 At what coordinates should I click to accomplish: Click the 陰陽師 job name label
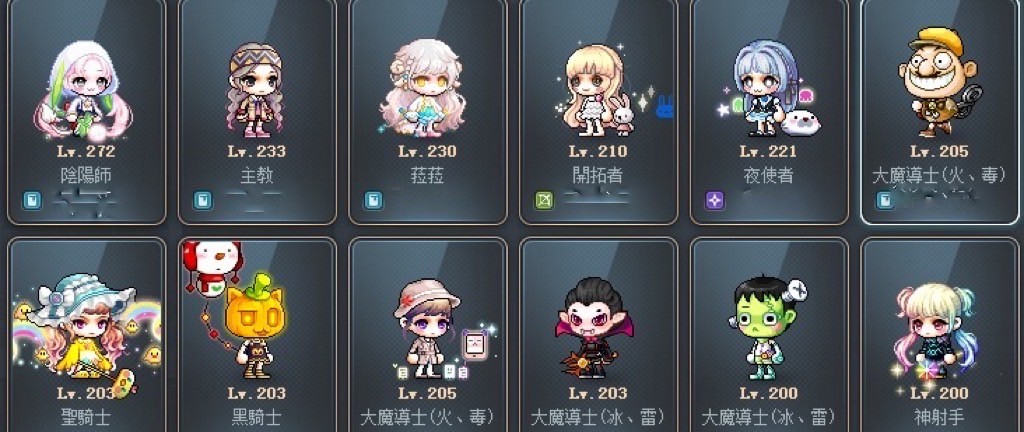86,175
